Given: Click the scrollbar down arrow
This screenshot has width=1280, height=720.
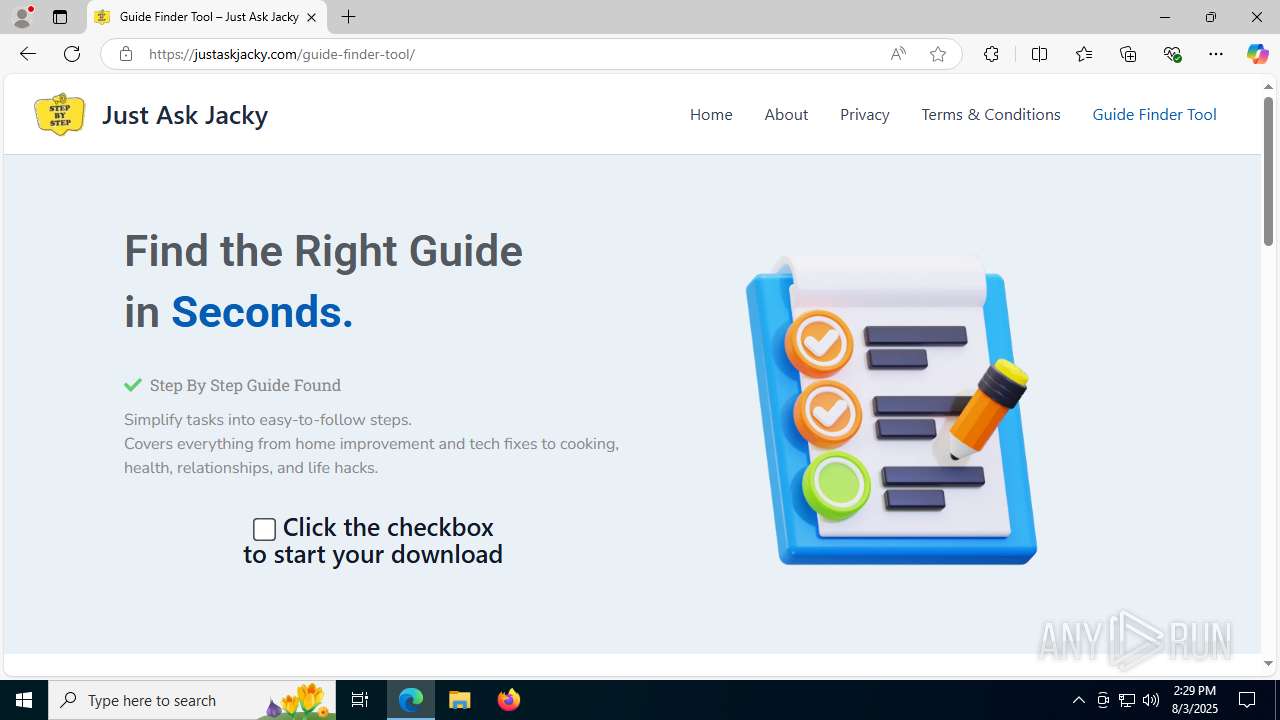Looking at the screenshot, I should click(x=1268, y=663).
